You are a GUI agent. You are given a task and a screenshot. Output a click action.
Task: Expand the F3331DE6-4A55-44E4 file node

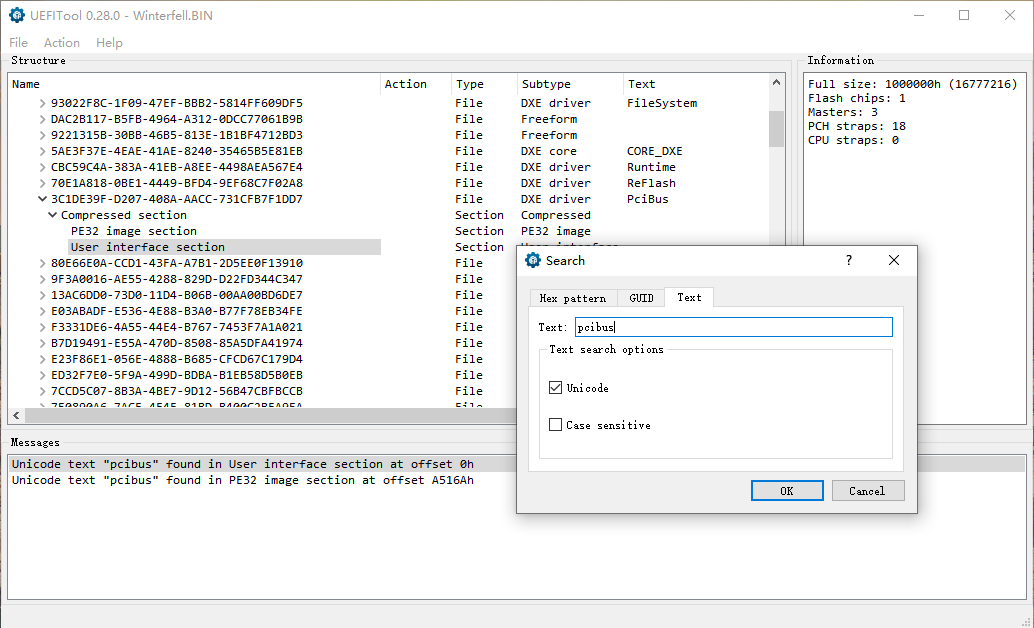42,327
